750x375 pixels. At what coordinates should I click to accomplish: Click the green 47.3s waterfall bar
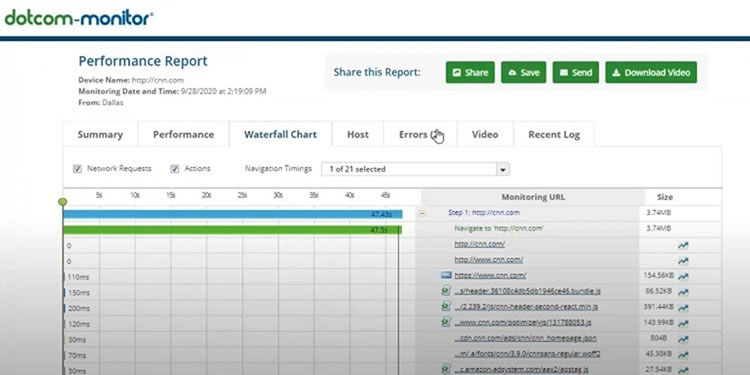click(232, 230)
